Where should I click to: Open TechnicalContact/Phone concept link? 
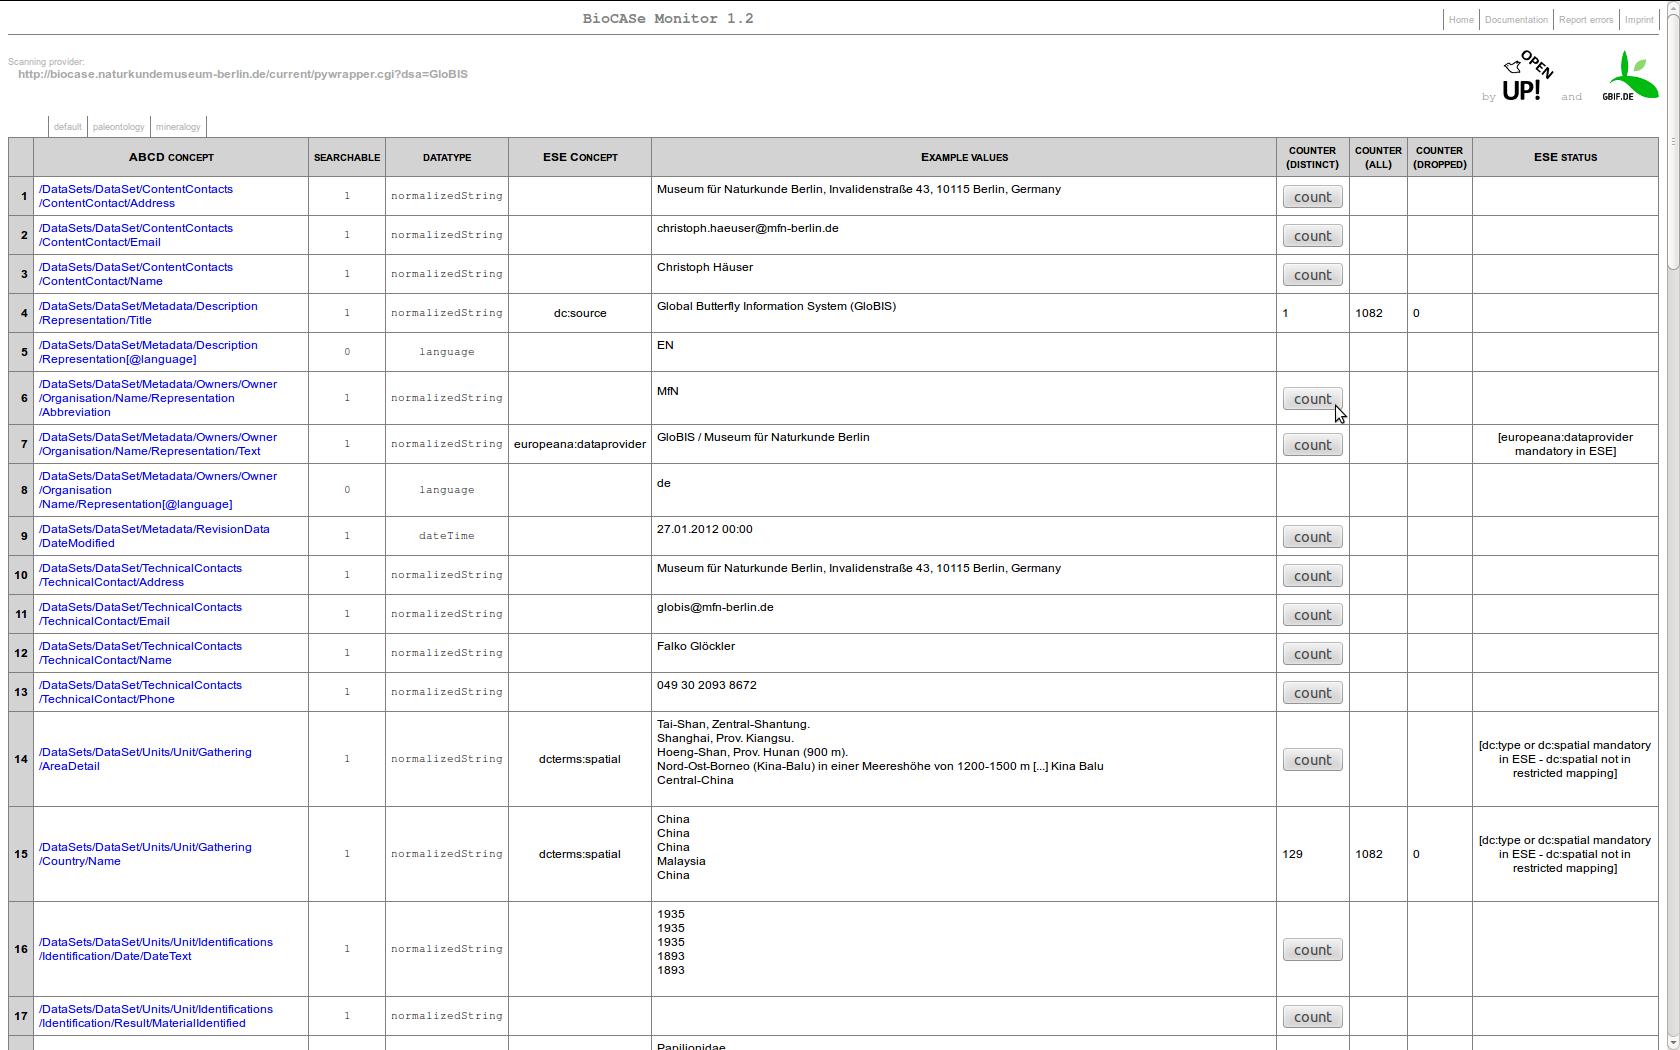click(140, 692)
